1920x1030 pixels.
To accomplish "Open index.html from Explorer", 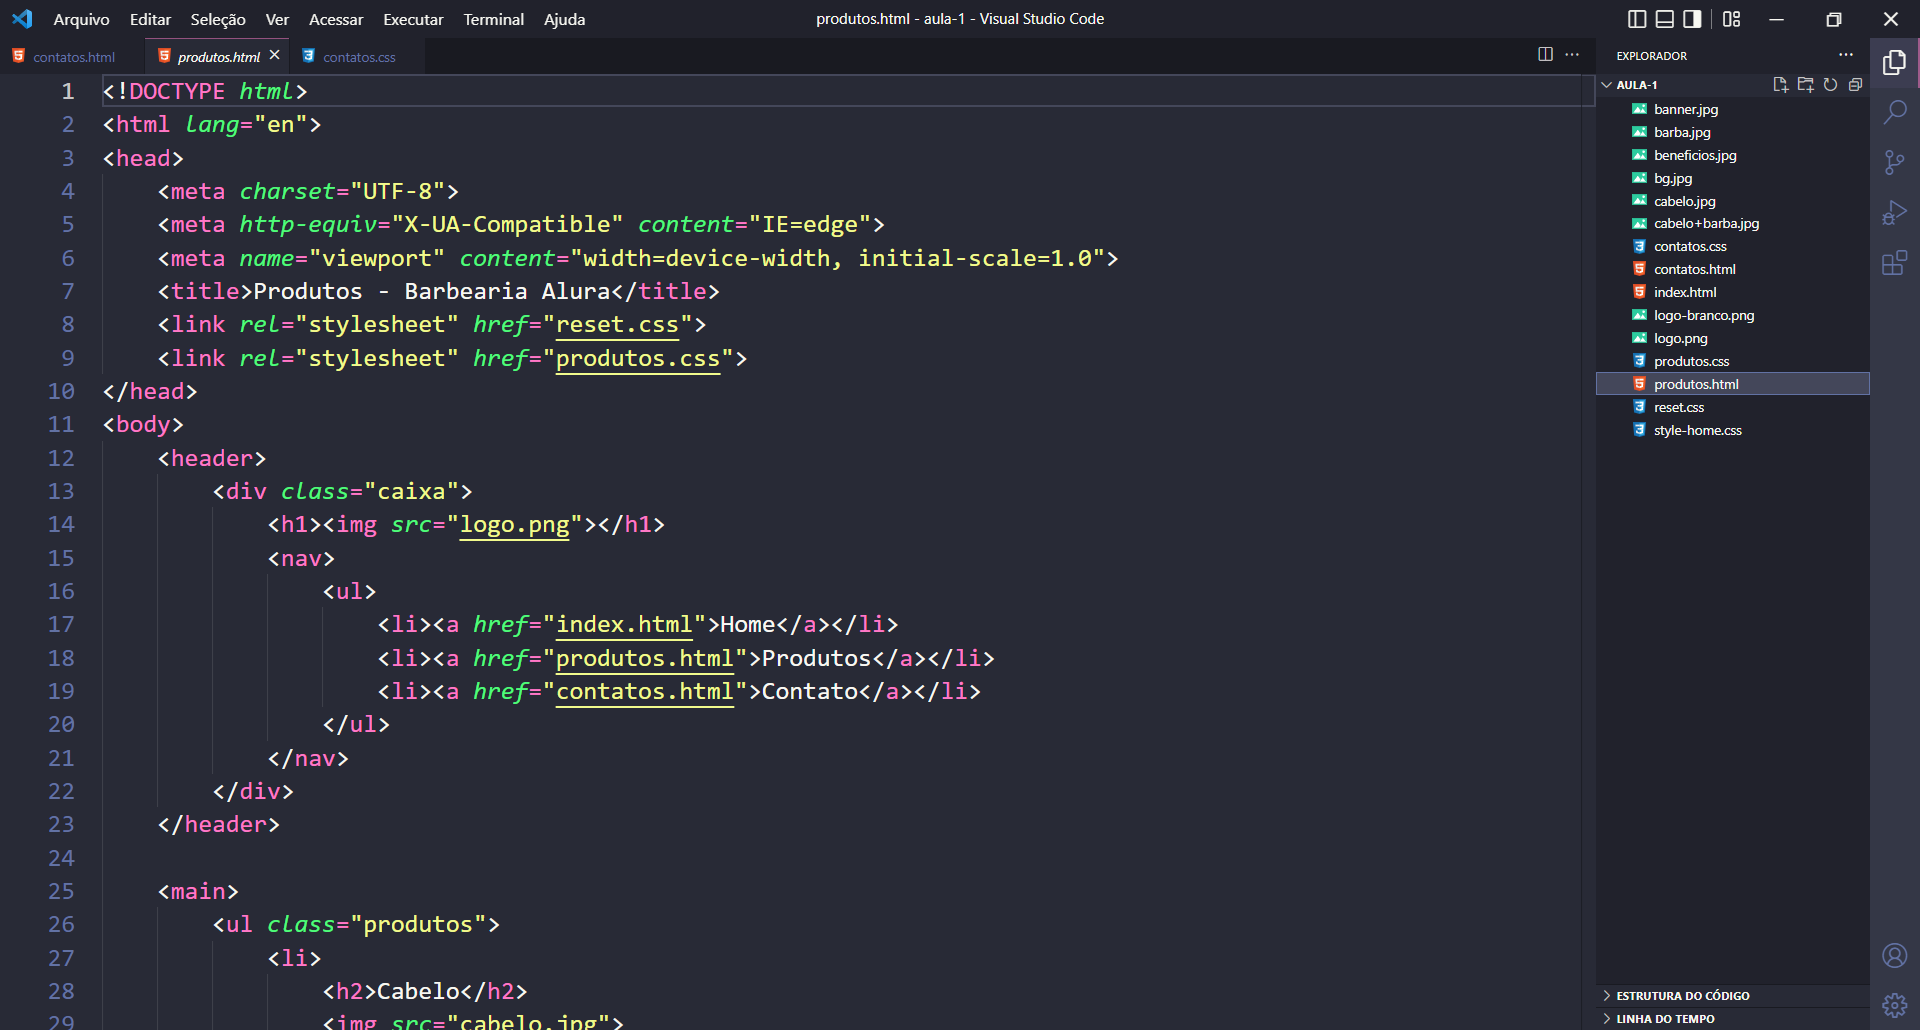I will 1733,293.
